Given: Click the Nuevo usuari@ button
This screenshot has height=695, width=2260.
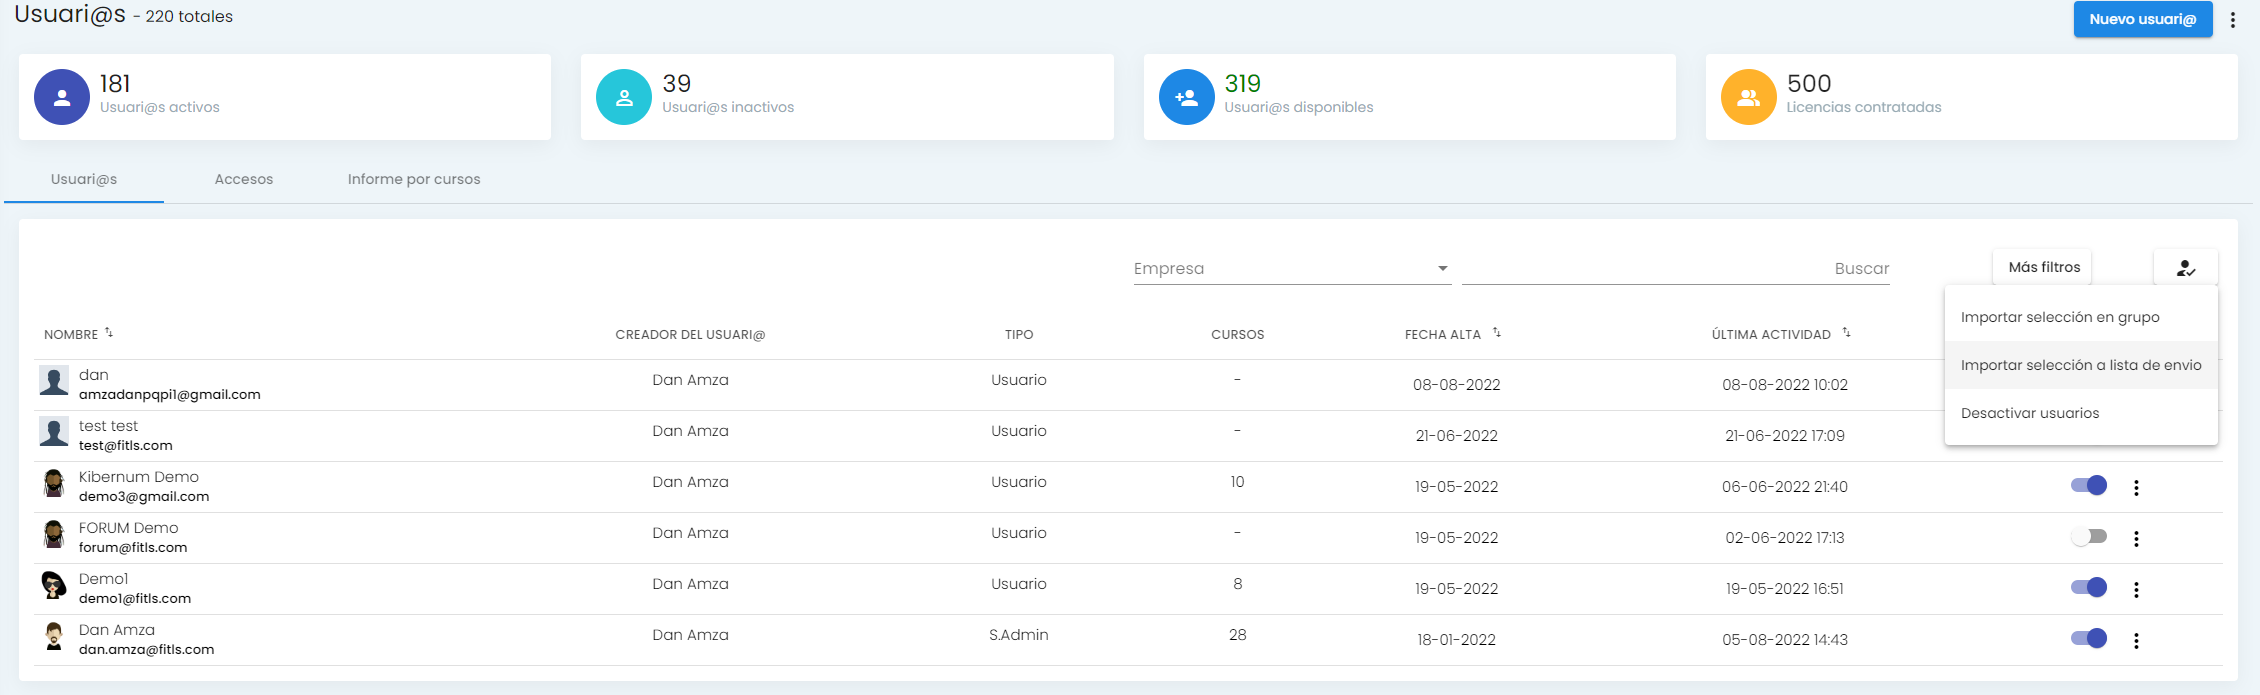Looking at the screenshot, I should click(x=2142, y=20).
